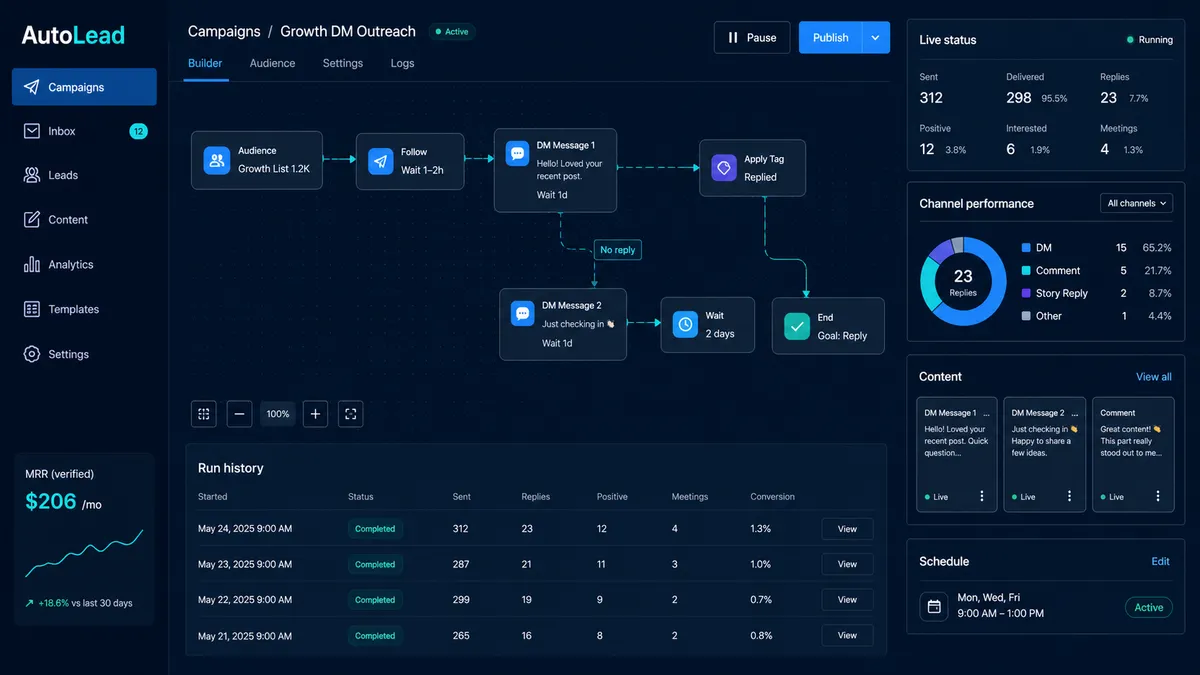
Task: Open the Analytics bar chart icon
Action: point(31,264)
